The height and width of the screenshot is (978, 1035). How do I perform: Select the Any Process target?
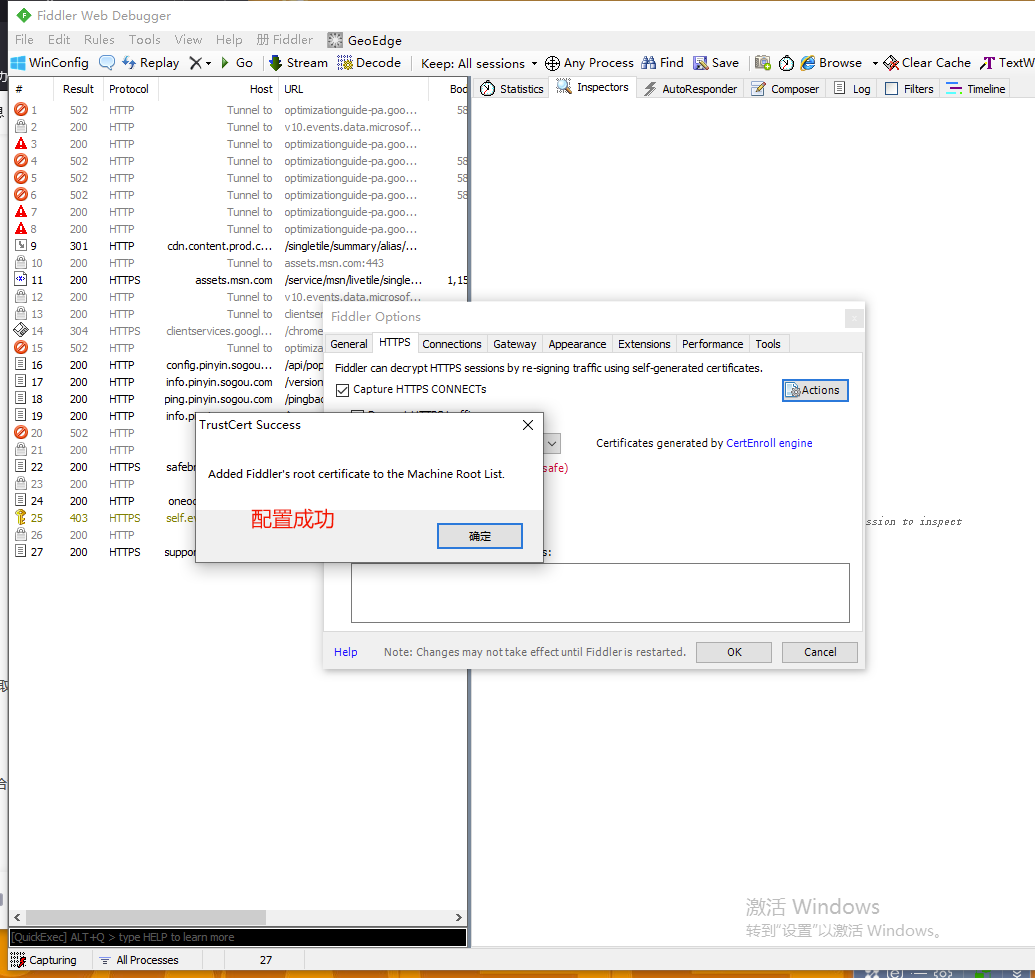click(589, 63)
